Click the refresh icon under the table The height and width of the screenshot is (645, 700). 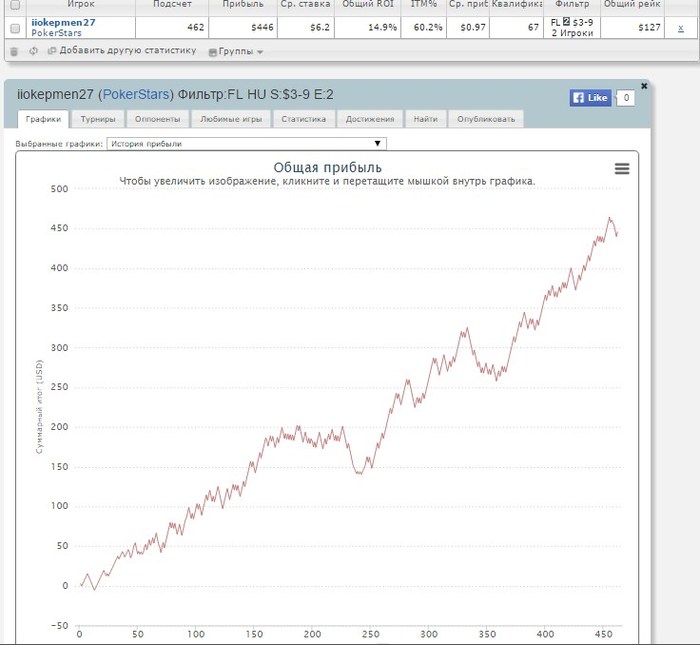point(33,51)
